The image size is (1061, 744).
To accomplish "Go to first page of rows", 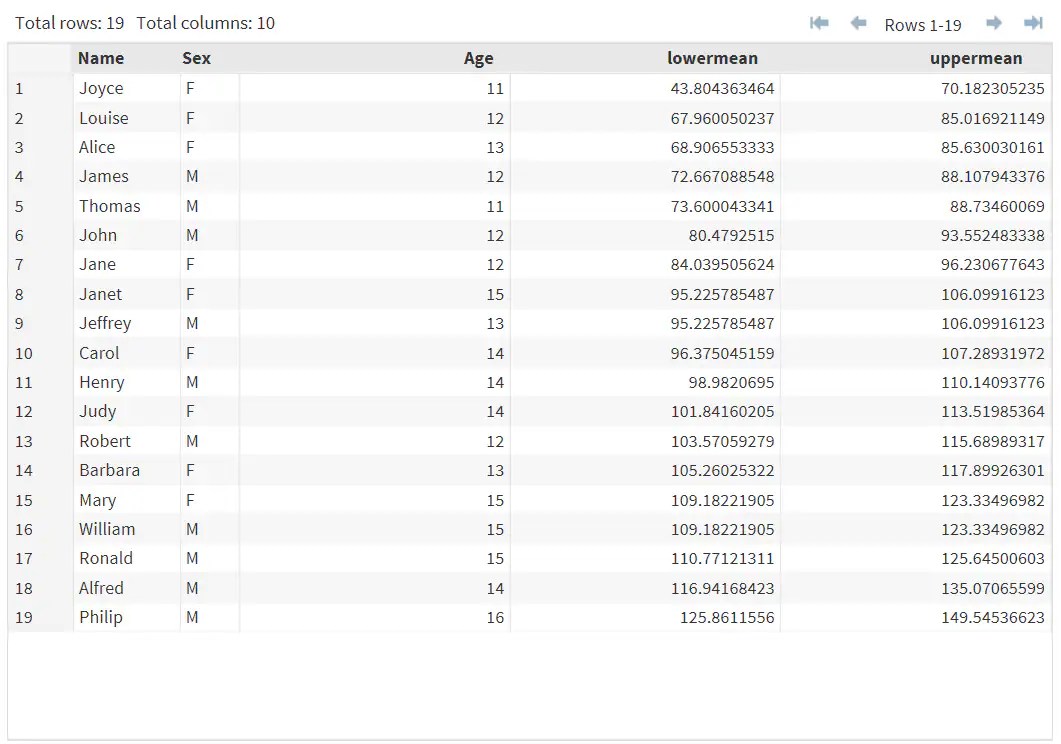I will (819, 24).
